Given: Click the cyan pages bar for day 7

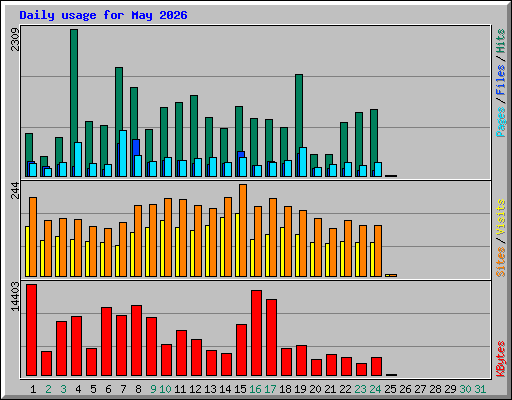Looking at the screenshot, I should point(123,153).
